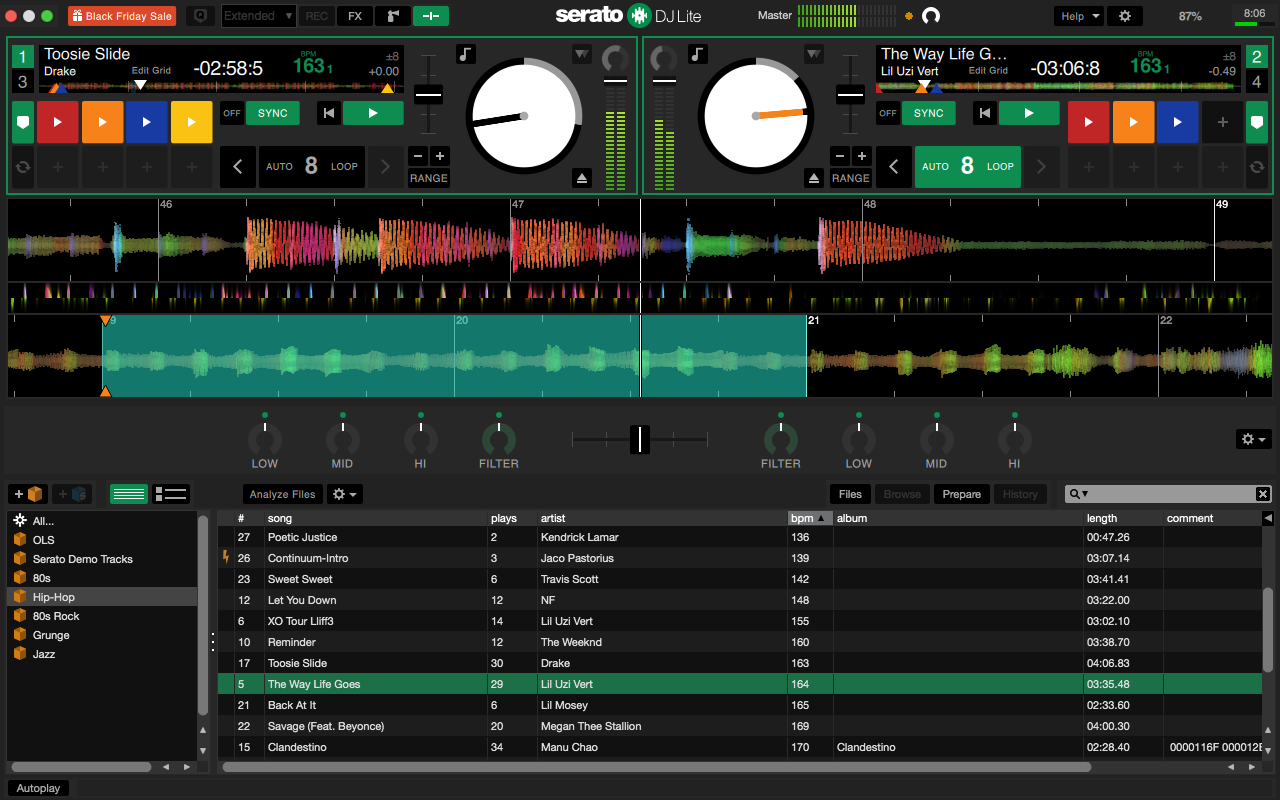Trigger deck 1 red cue point
Viewport: 1280px width, 800px height.
(58, 122)
